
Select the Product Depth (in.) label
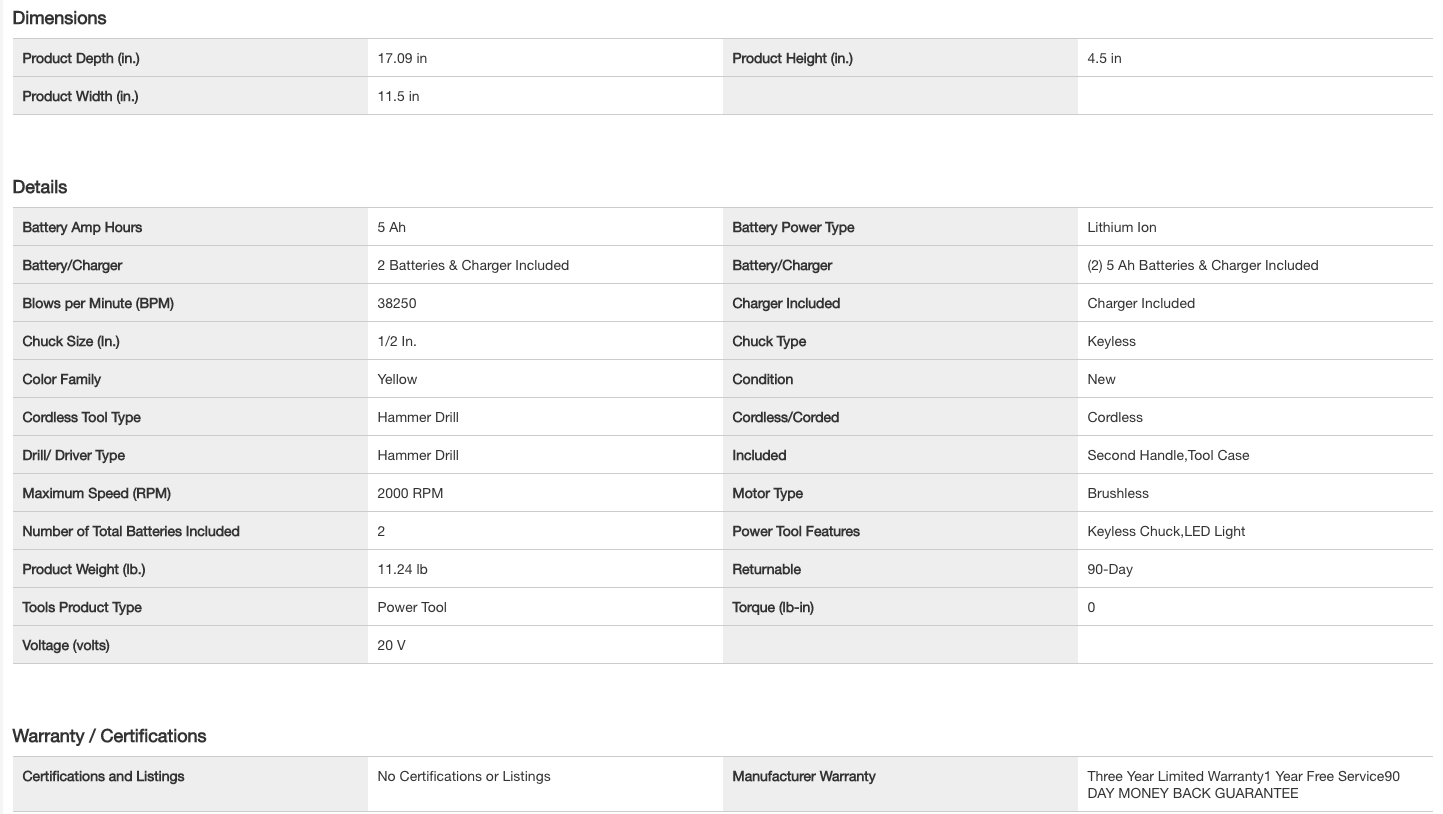[81, 58]
